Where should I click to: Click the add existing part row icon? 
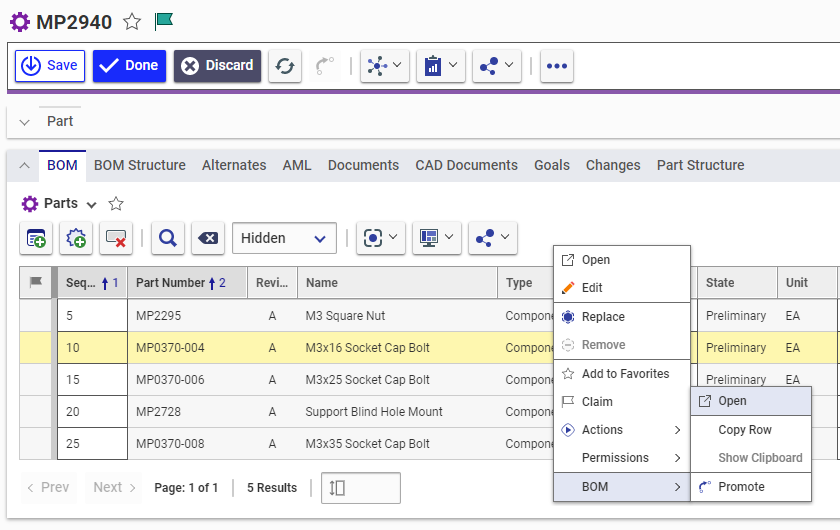point(36,238)
